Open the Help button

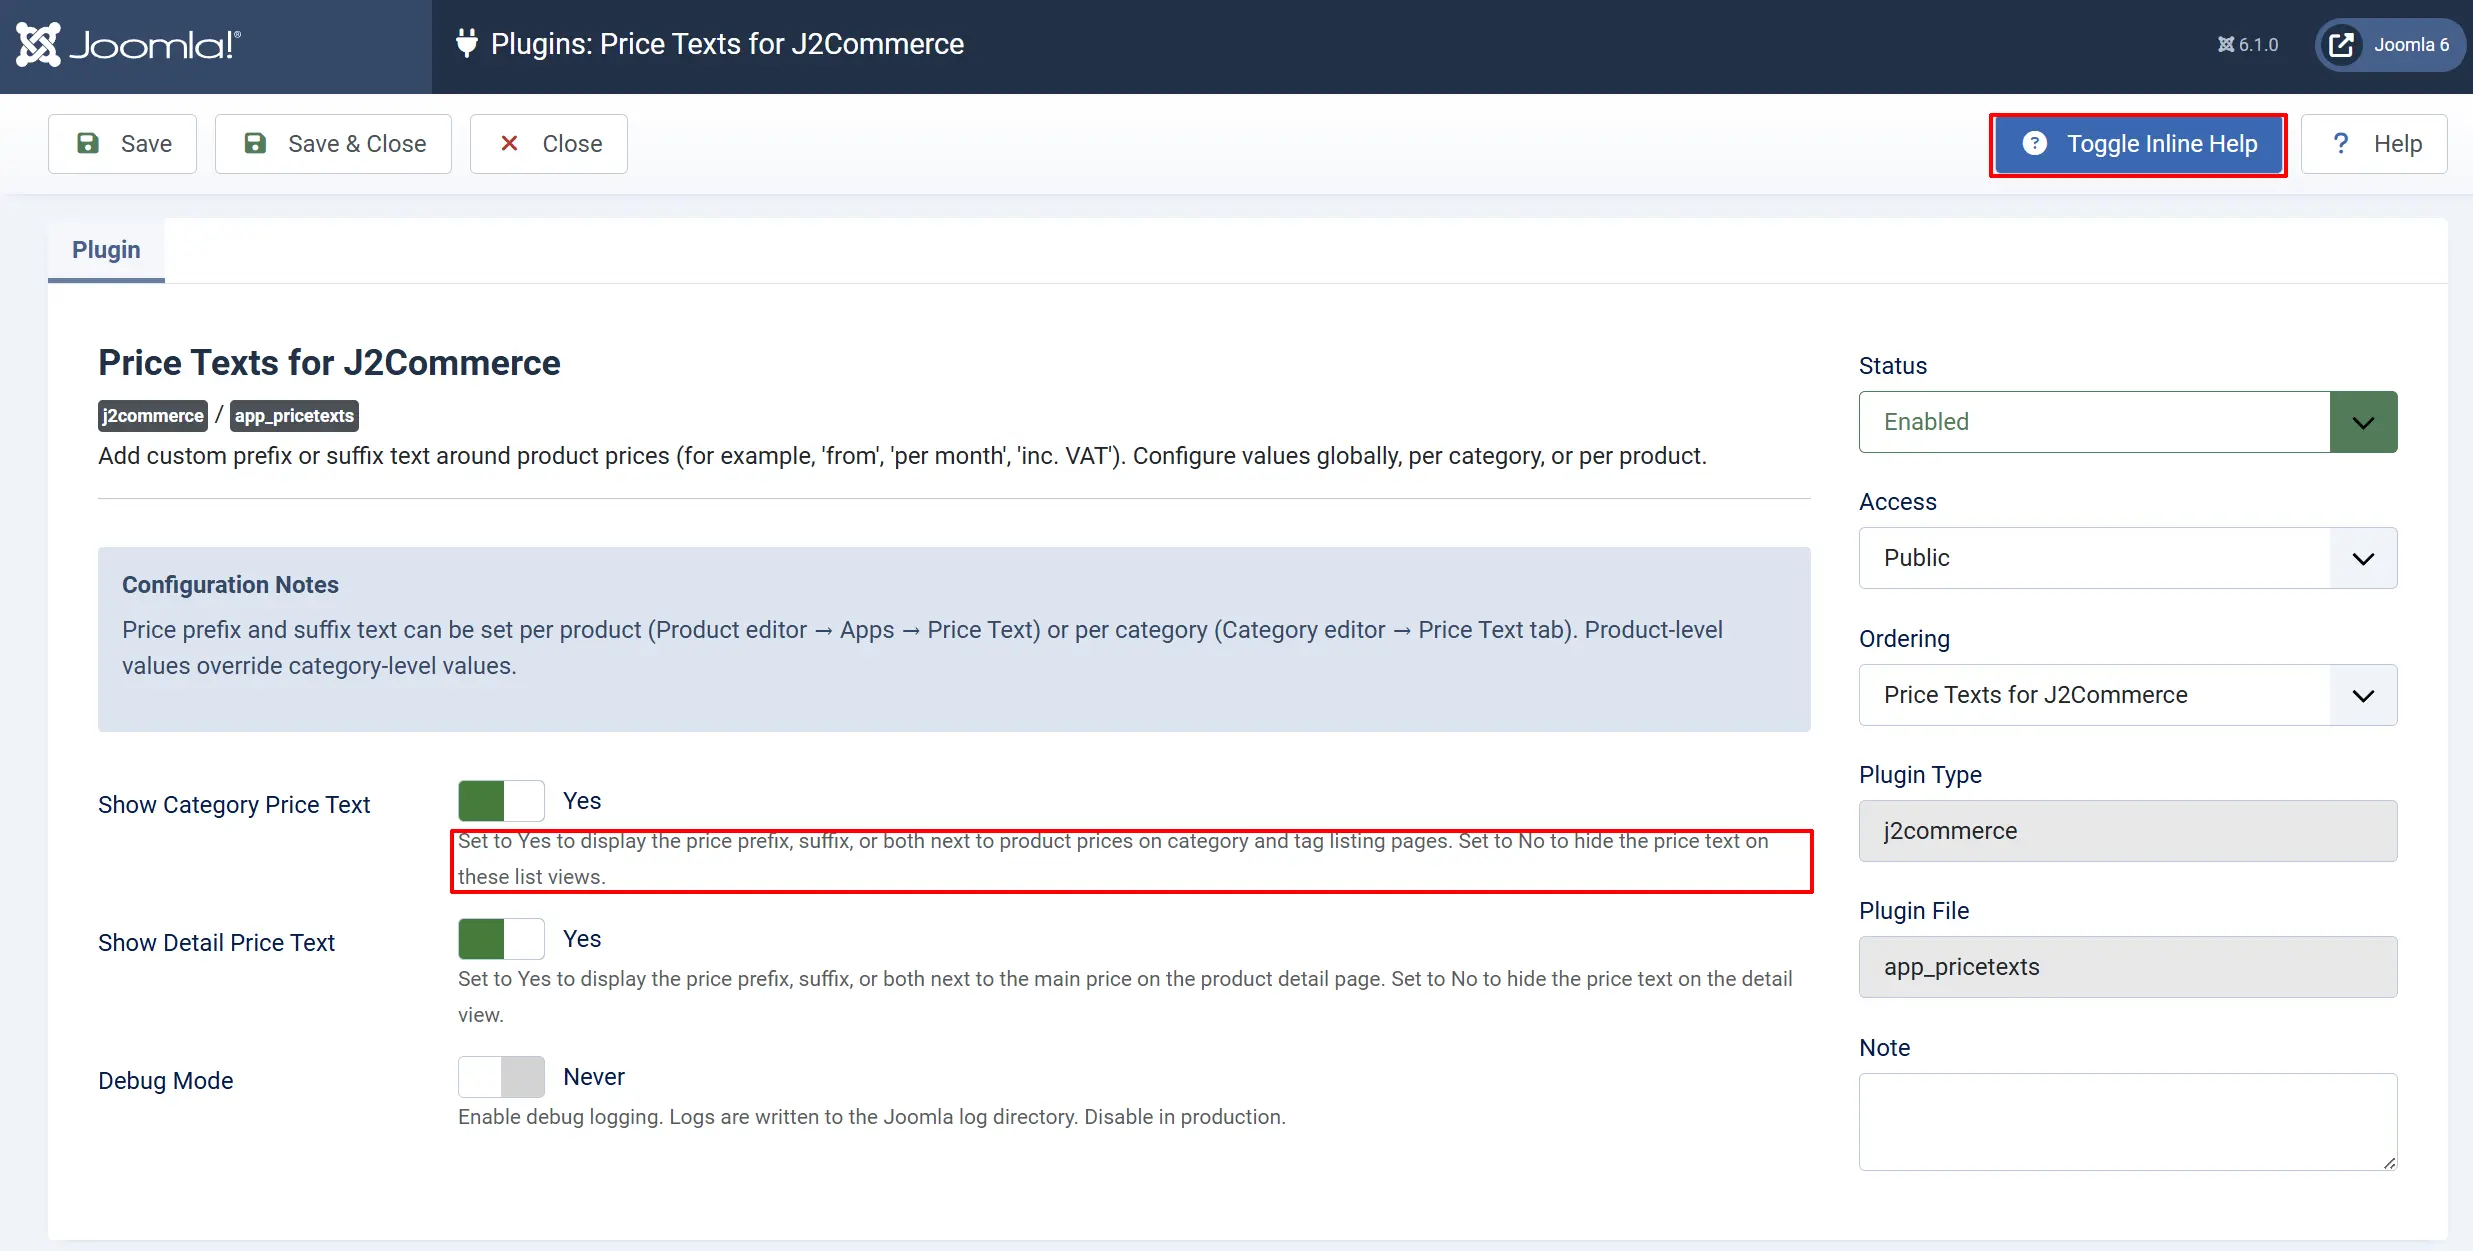tap(2375, 144)
